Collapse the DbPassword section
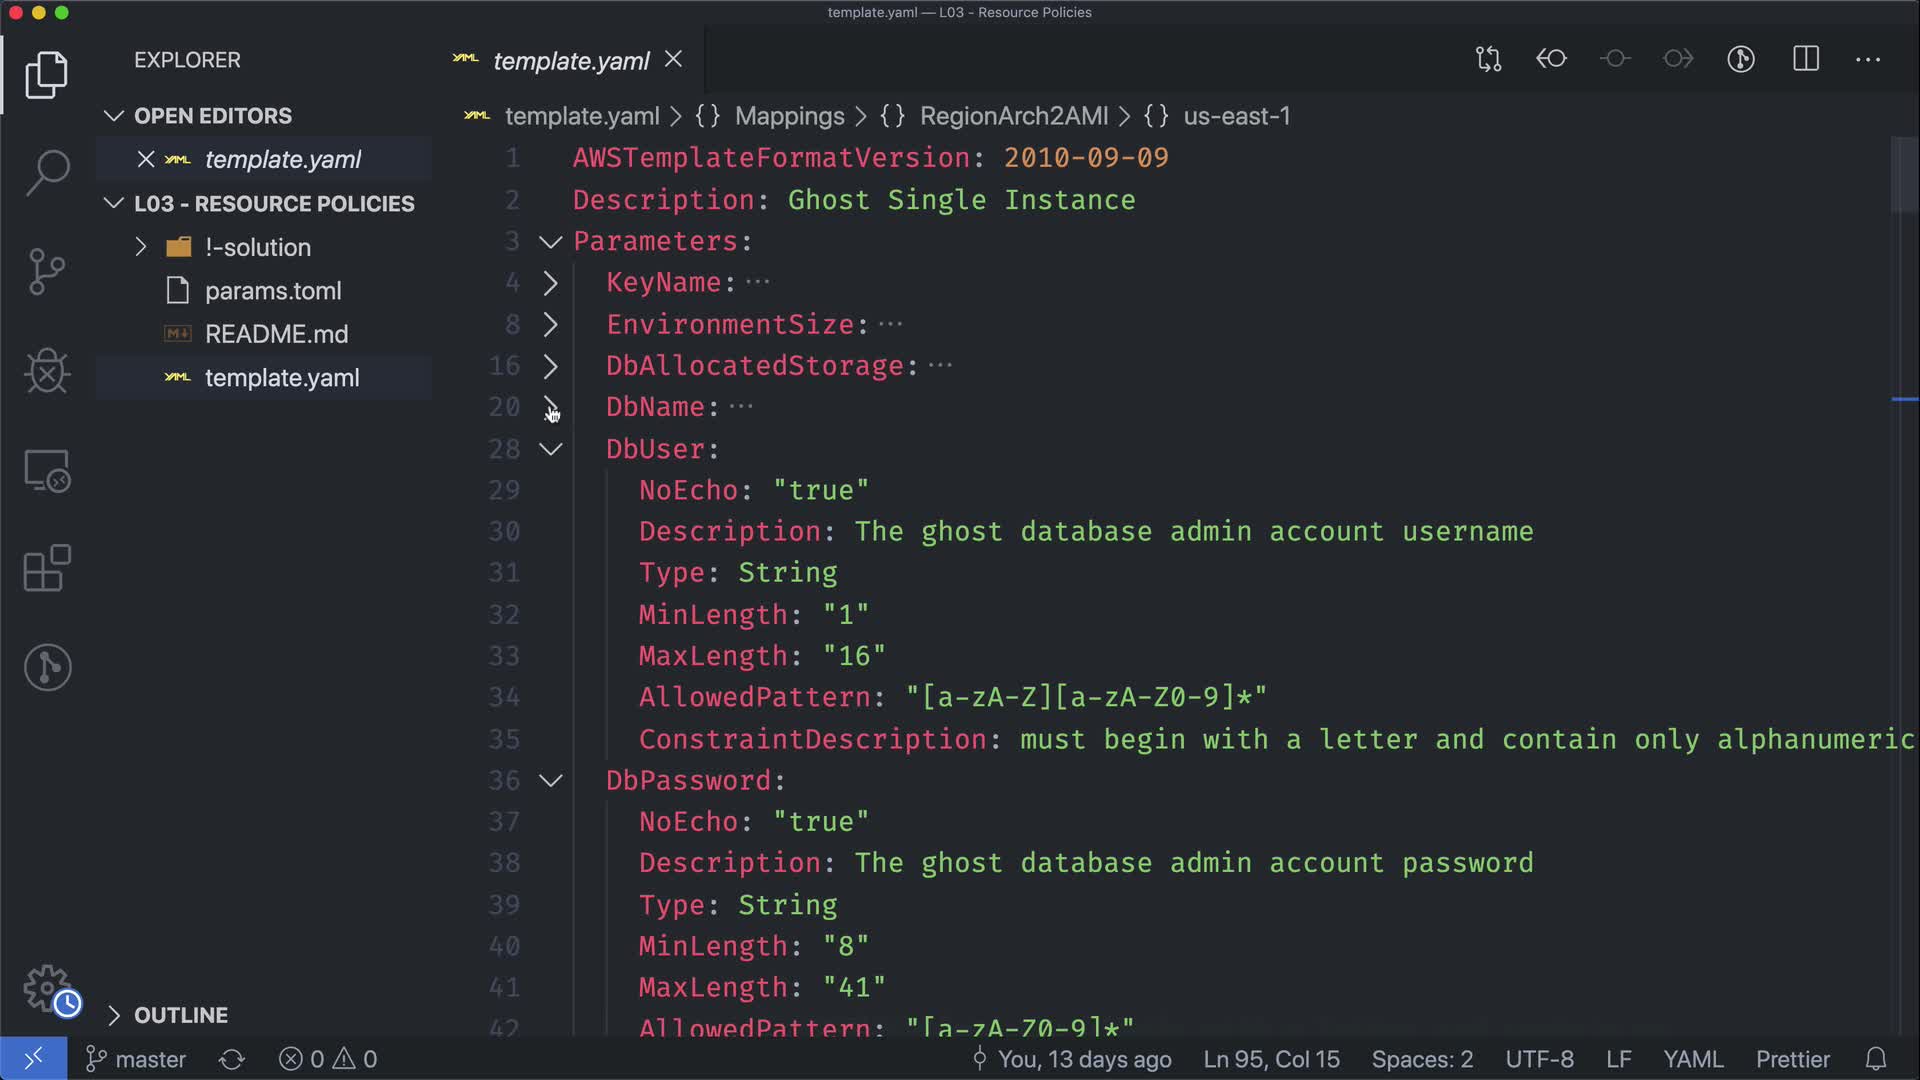The height and width of the screenshot is (1080, 1920). tap(550, 780)
